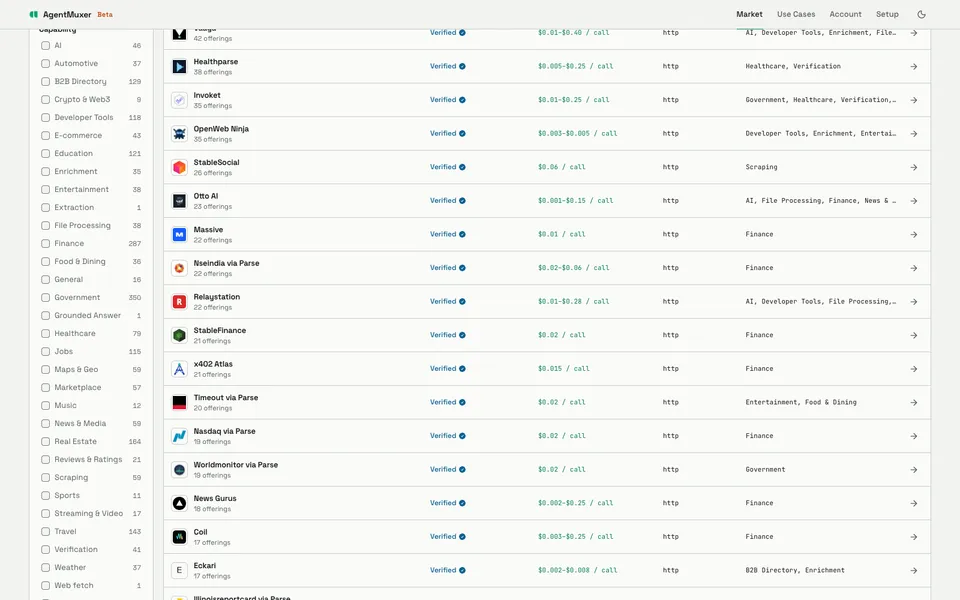Screen dimensions: 960x600
Task: Click the Nasdaq via Parse logo
Action: click(x=179, y=437)
